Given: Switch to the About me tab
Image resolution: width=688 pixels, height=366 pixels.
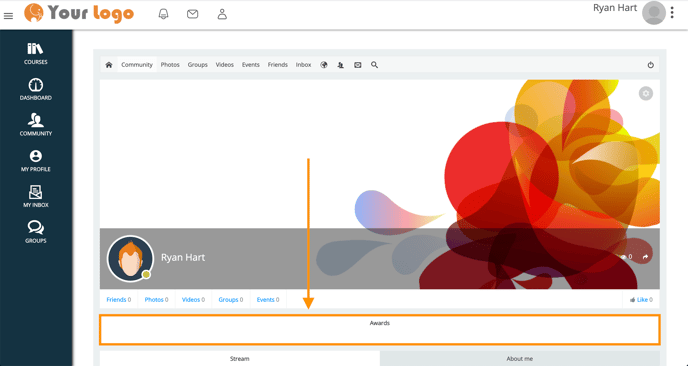Looking at the screenshot, I should 520,359.
